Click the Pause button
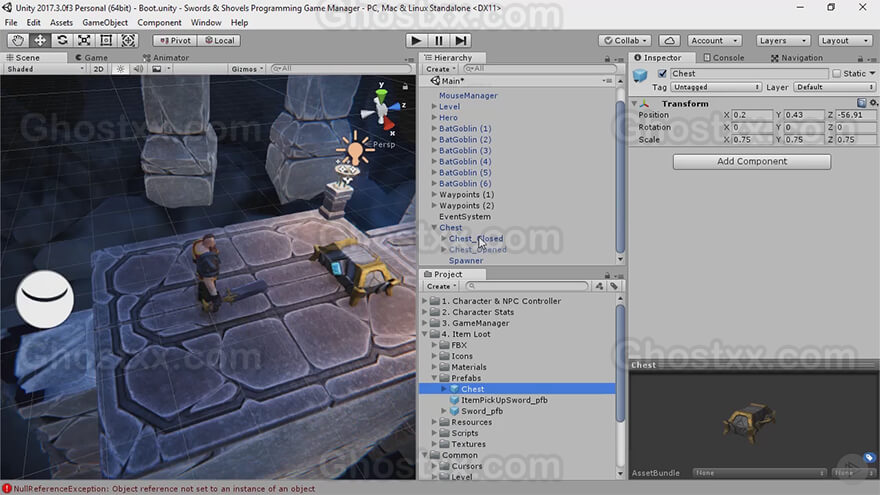The image size is (880, 495). pos(438,40)
